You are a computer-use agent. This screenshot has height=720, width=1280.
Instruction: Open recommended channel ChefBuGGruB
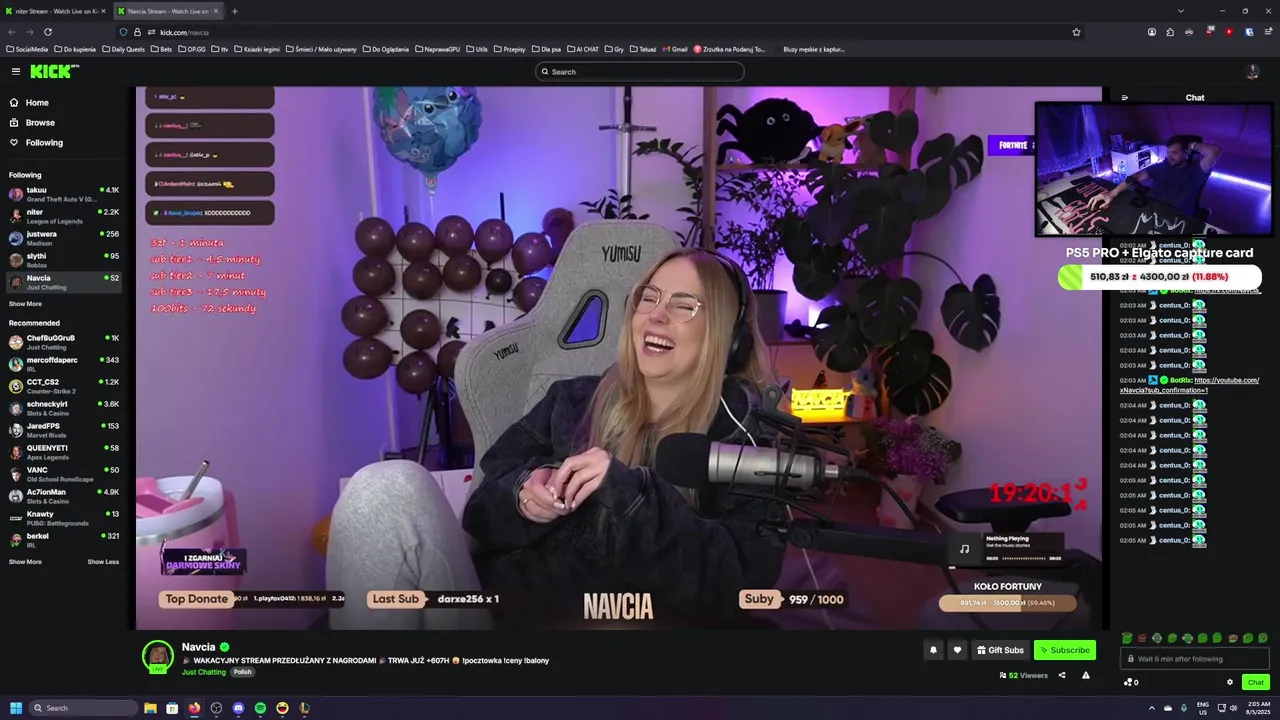[x=63, y=342]
